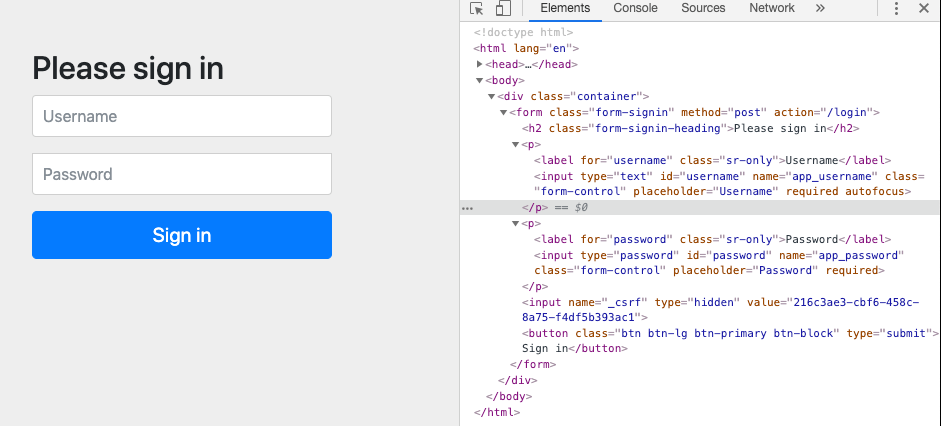Select the button btn-primary submit node
The width and height of the screenshot is (941, 426).
[730, 341]
